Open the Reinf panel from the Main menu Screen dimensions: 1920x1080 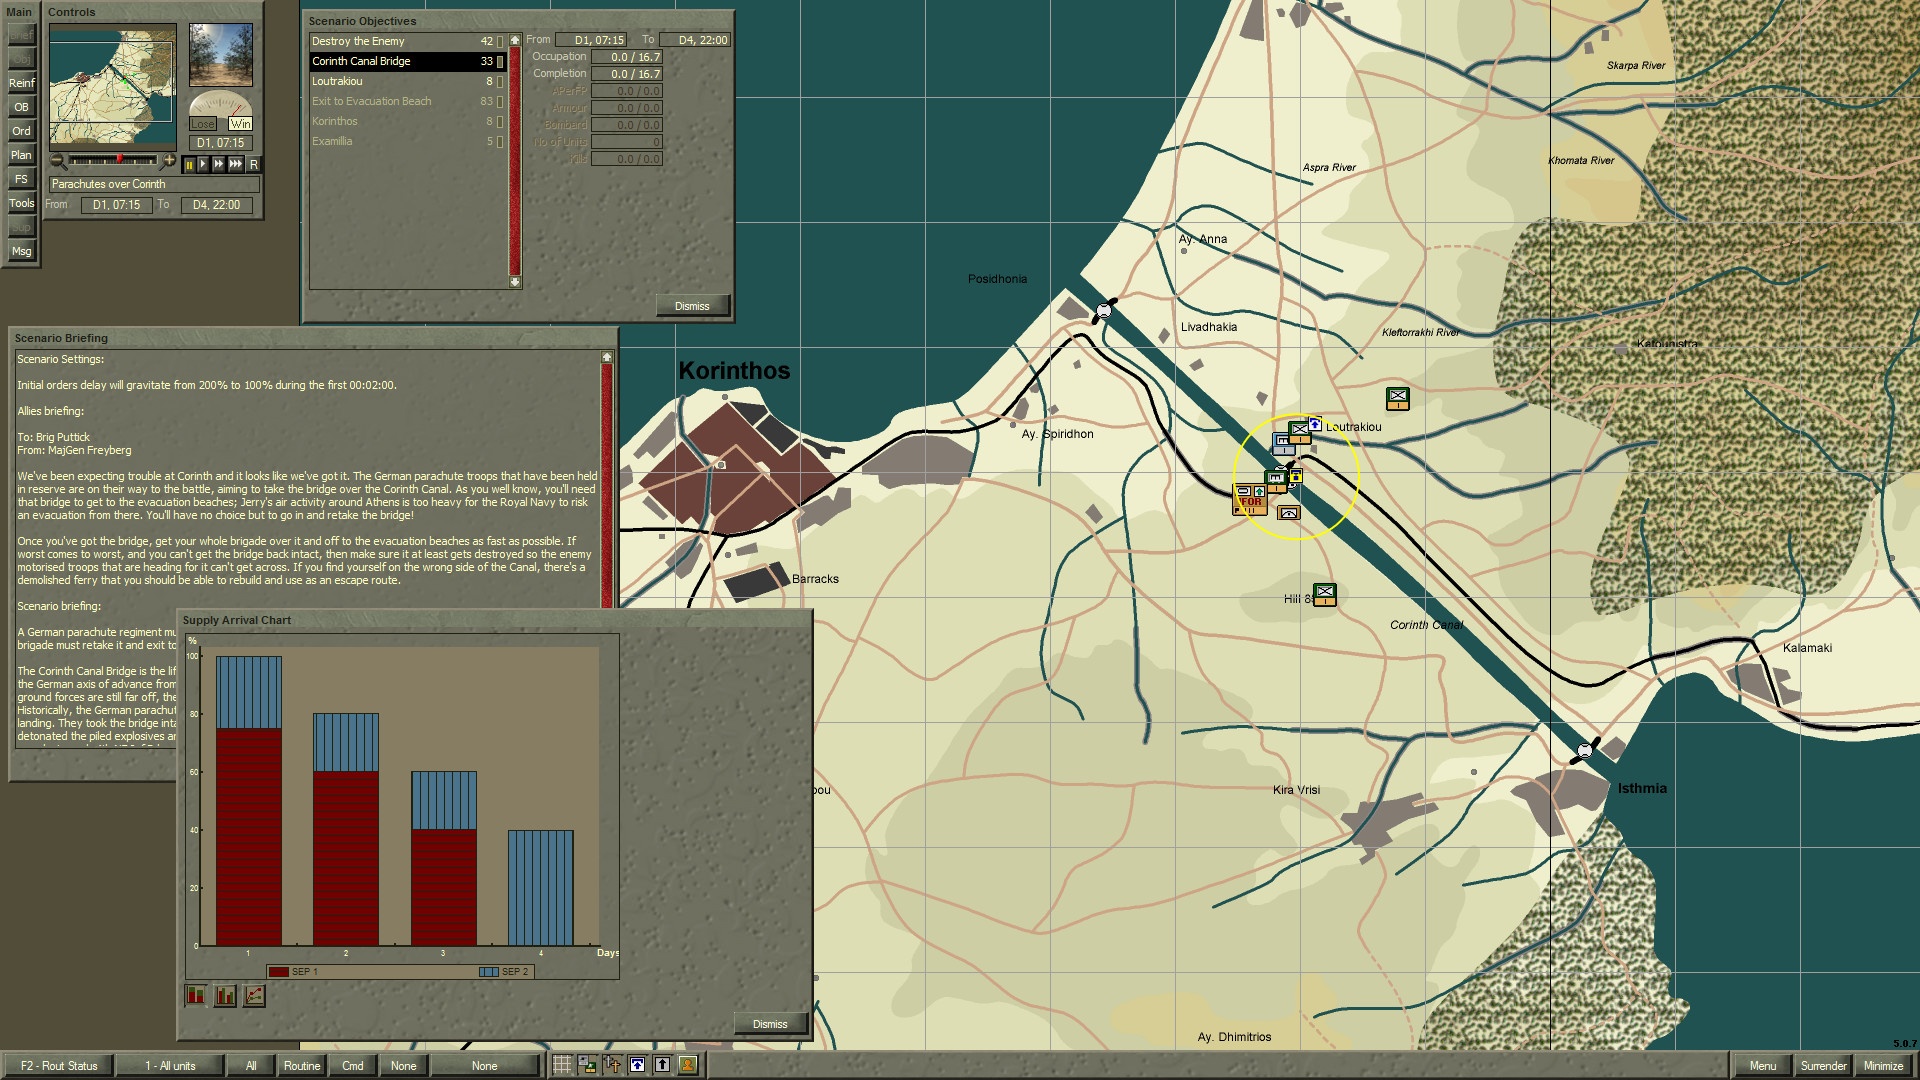pyautogui.click(x=22, y=84)
